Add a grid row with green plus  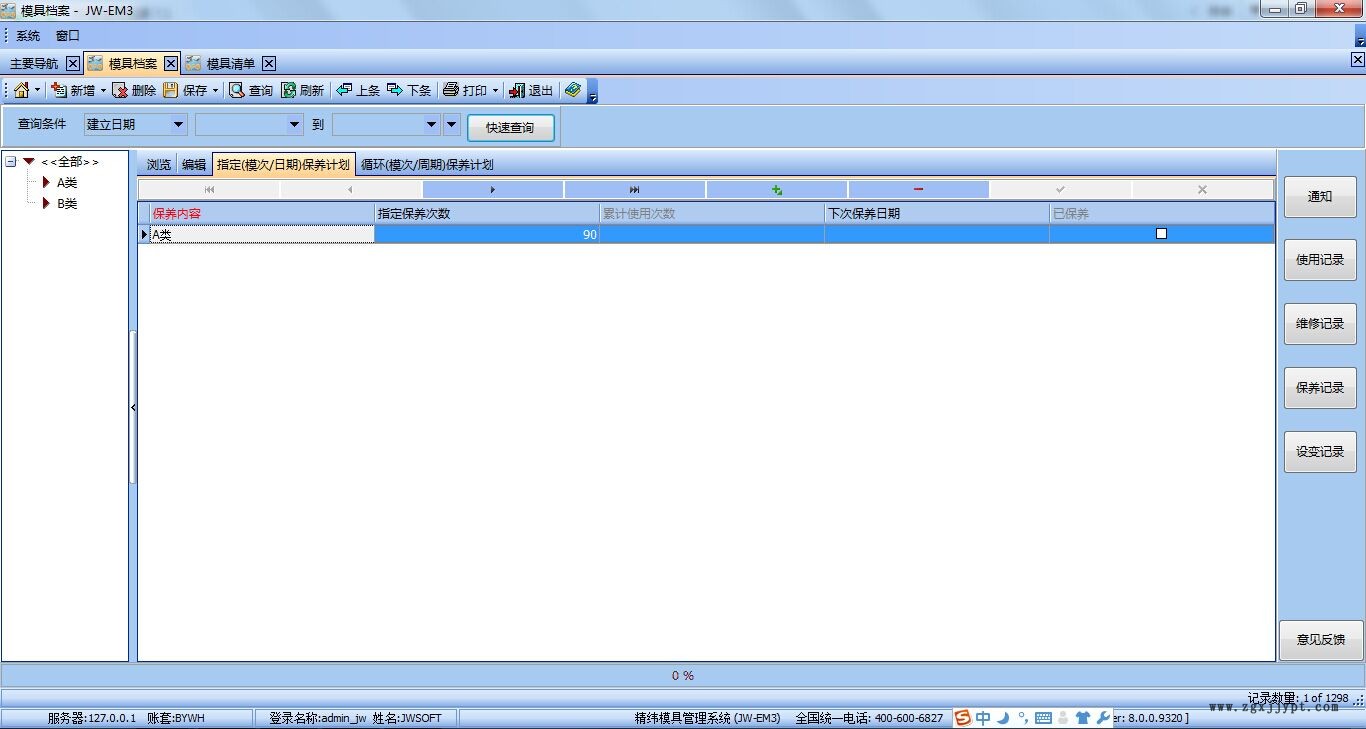pos(776,190)
